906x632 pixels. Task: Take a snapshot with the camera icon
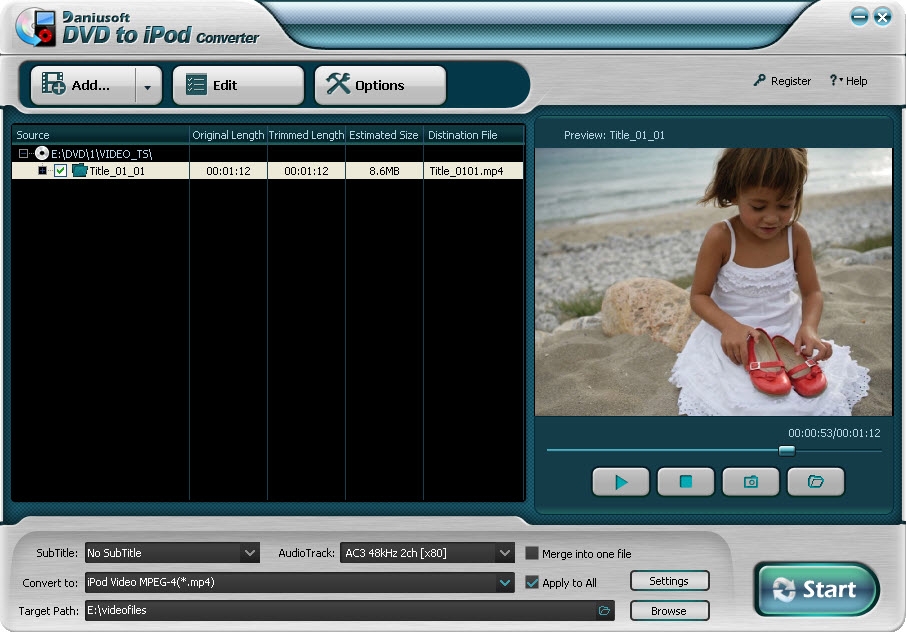pyautogui.click(x=750, y=482)
